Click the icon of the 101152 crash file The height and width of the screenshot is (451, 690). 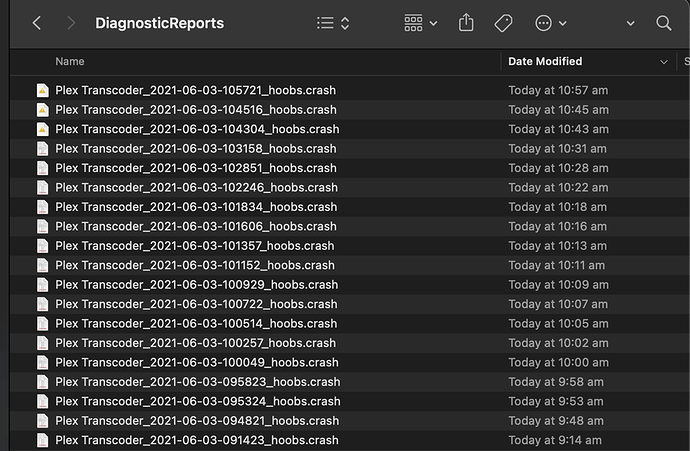click(42, 265)
